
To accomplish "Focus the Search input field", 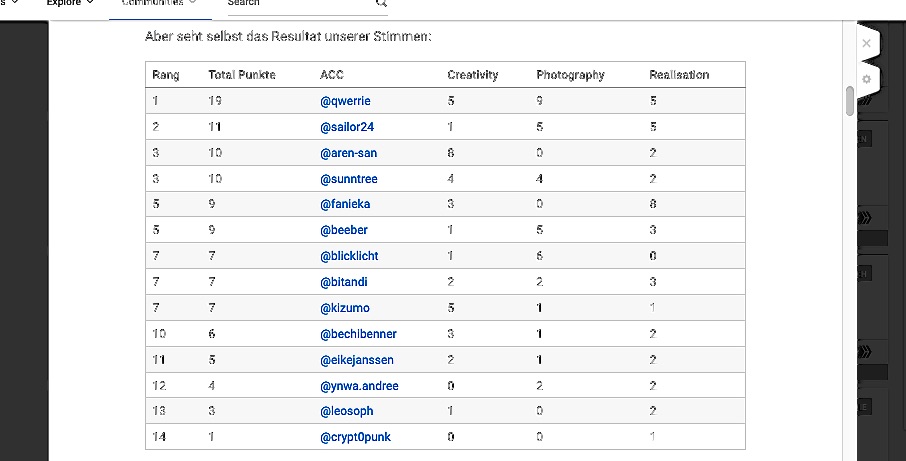I will [298, 3].
